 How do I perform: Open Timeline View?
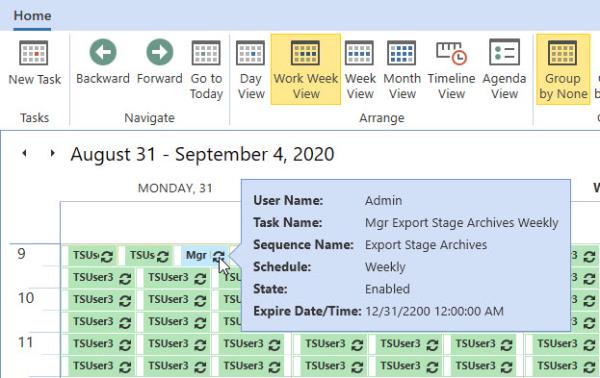point(451,53)
